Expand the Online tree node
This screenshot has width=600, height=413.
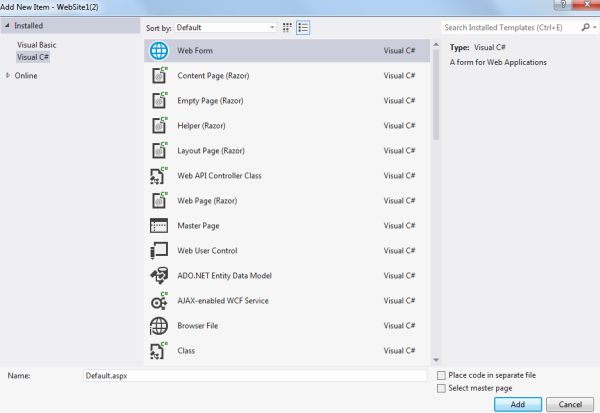[8, 75]
